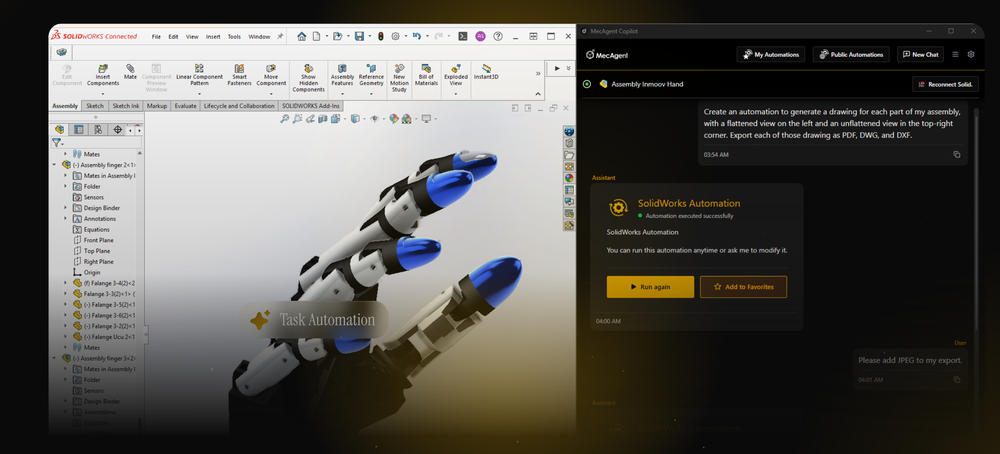Open Move Component dropdown arrow
The image size is (1000, 454).
point(271,93)
